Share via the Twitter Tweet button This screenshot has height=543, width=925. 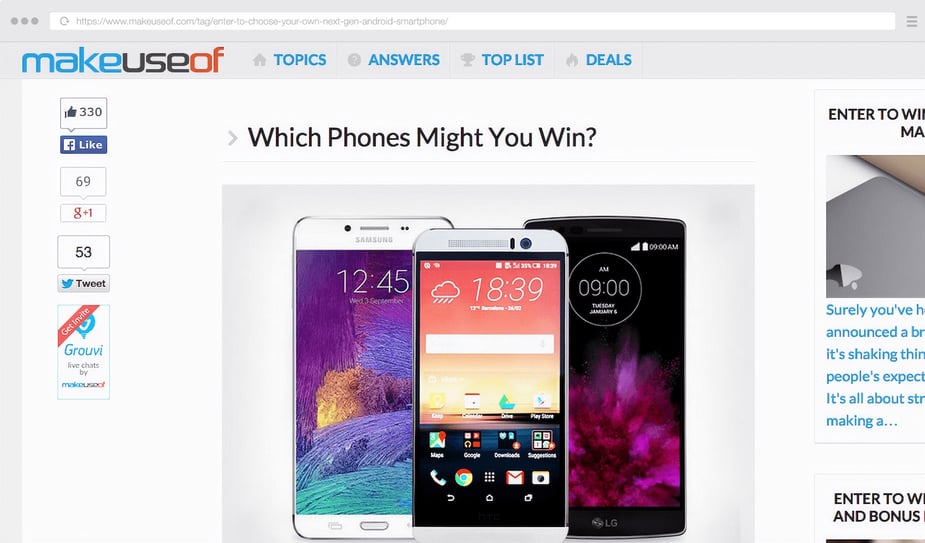[84, 283]
